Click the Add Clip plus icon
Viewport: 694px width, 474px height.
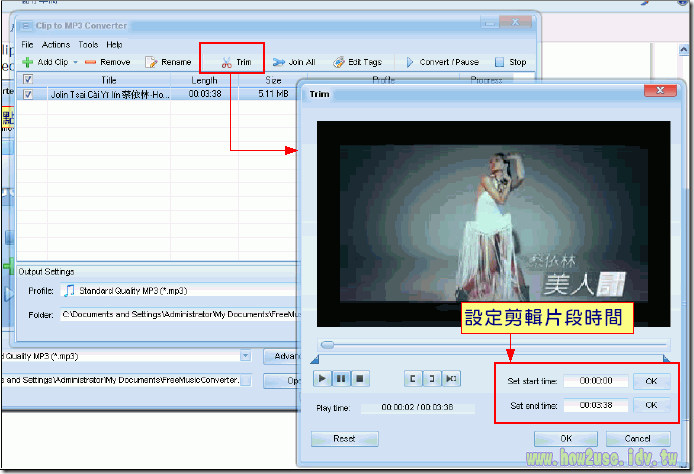pyautogui.click(x=28, y=62)
